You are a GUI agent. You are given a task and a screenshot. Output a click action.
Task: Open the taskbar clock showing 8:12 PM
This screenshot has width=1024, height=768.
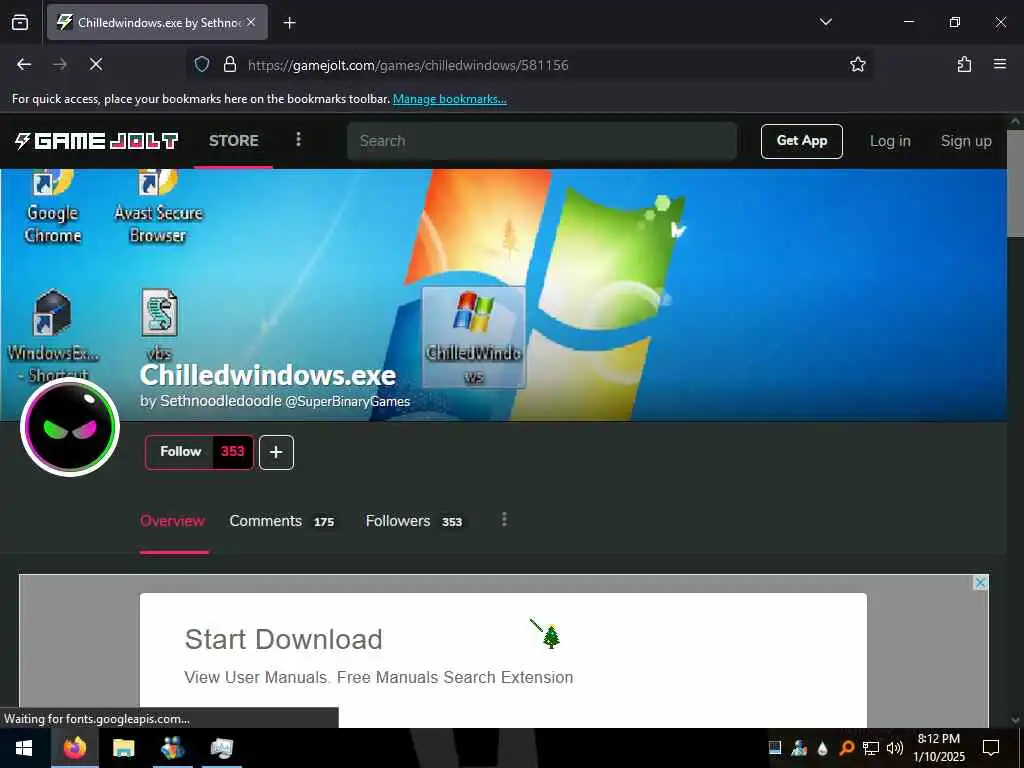point(938,748)
